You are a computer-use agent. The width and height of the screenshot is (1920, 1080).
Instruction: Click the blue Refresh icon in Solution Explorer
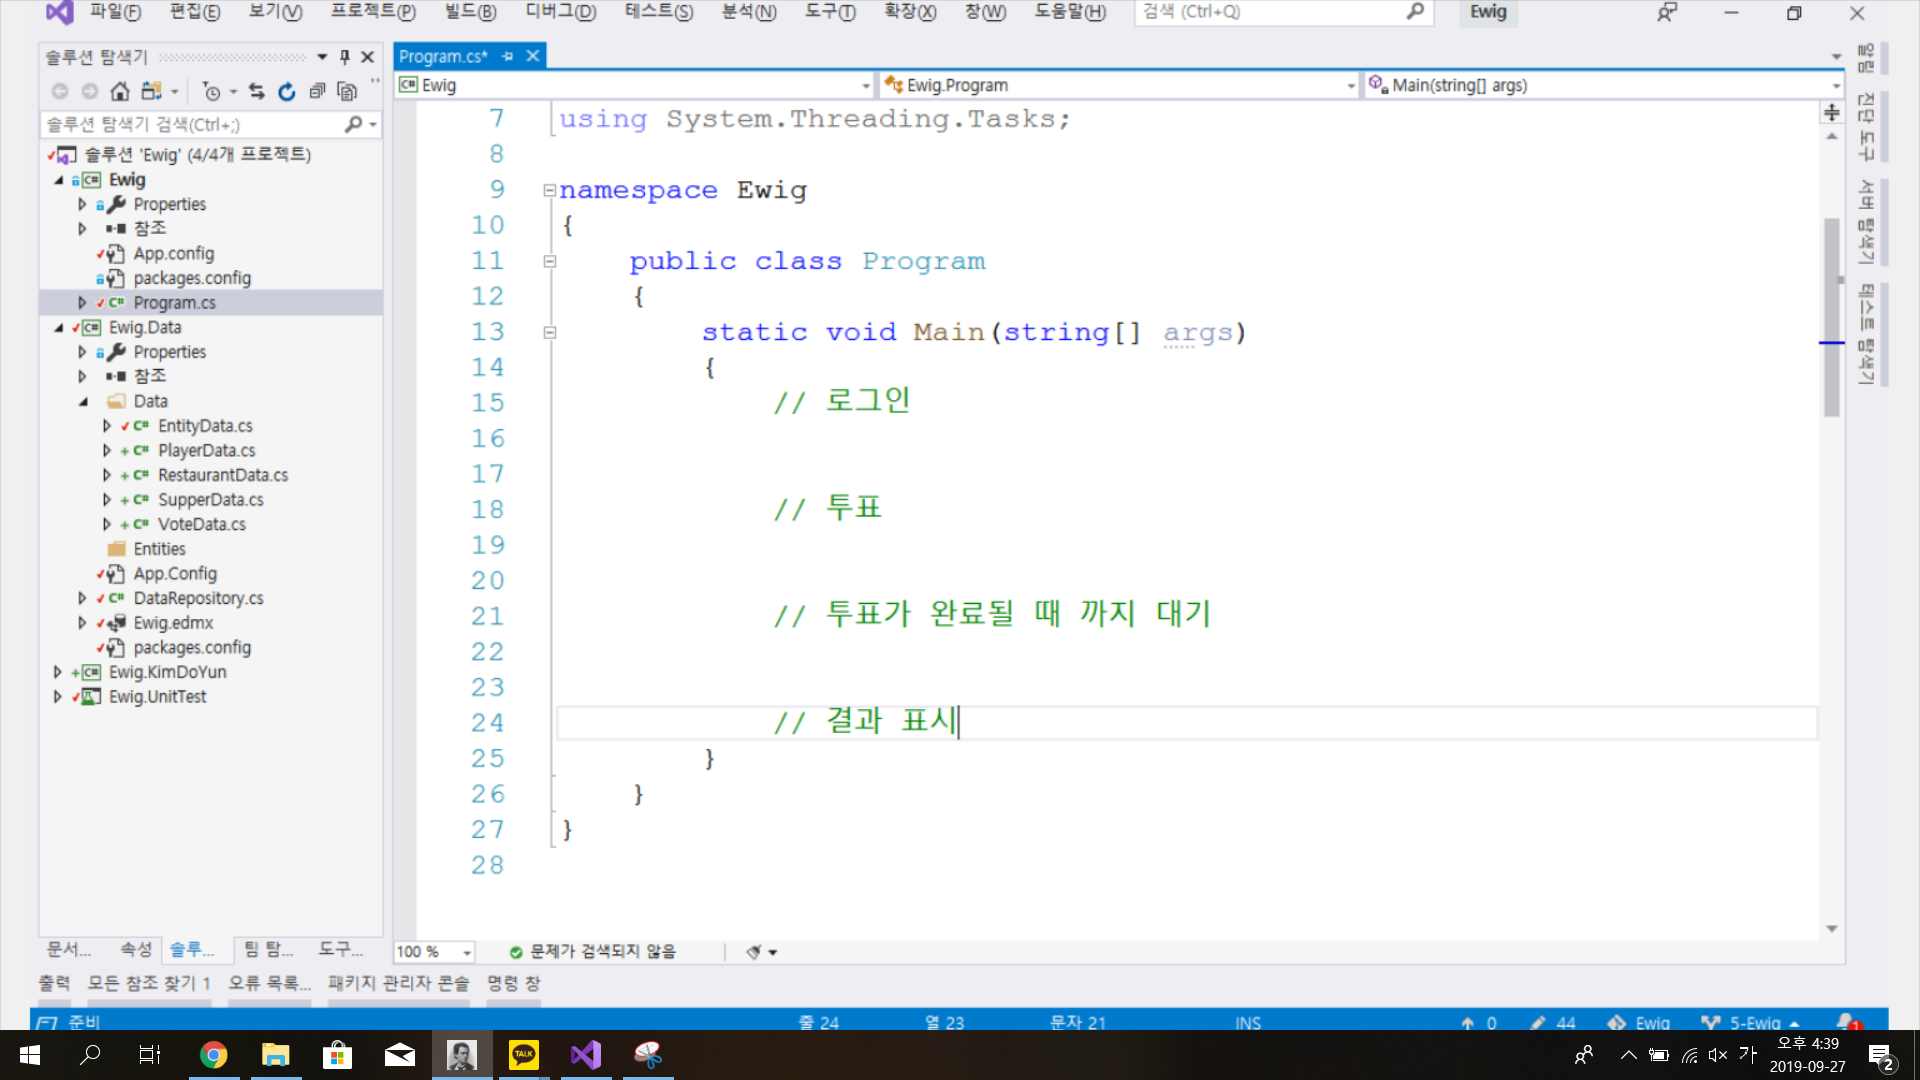coord(287,91)
